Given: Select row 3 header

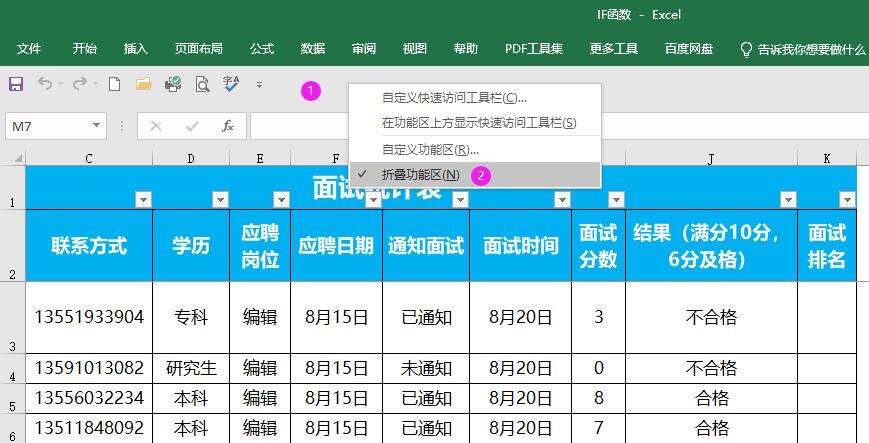Looking at the screenshot, I should pos(12,318).
